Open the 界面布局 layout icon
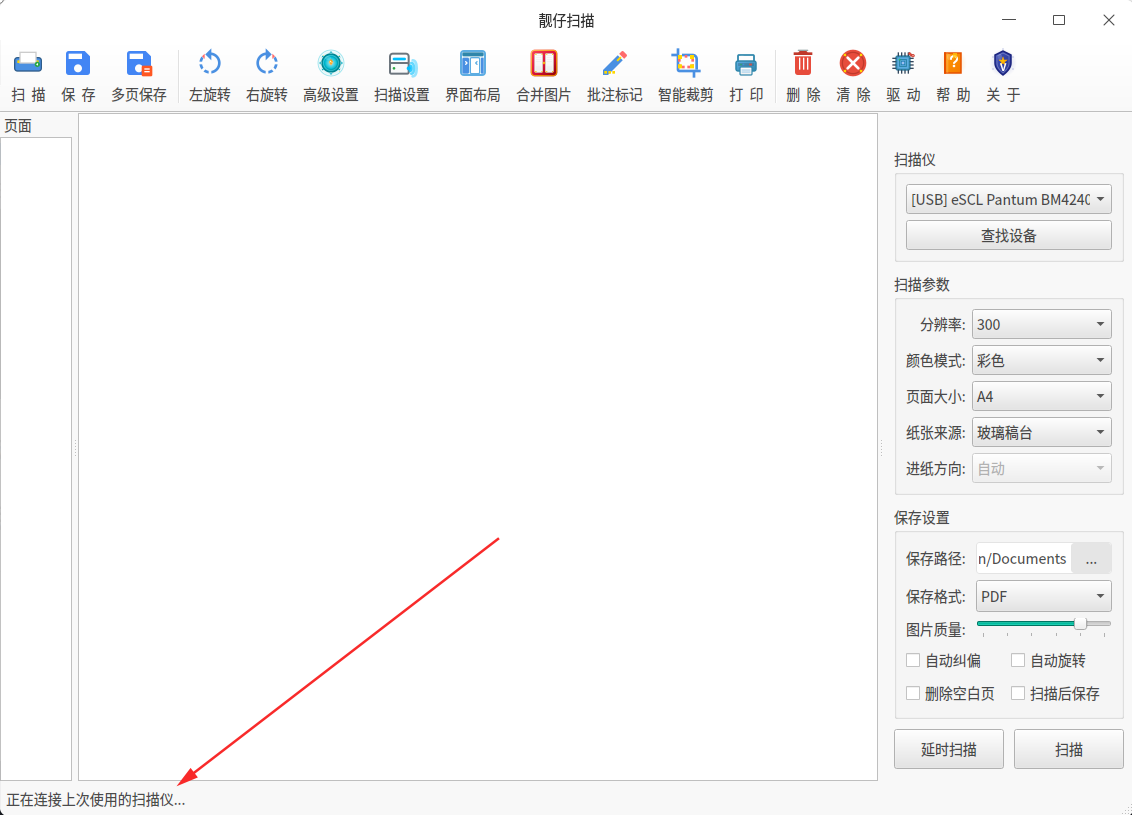Screen dimensions: 1132x815 (473, 64)
